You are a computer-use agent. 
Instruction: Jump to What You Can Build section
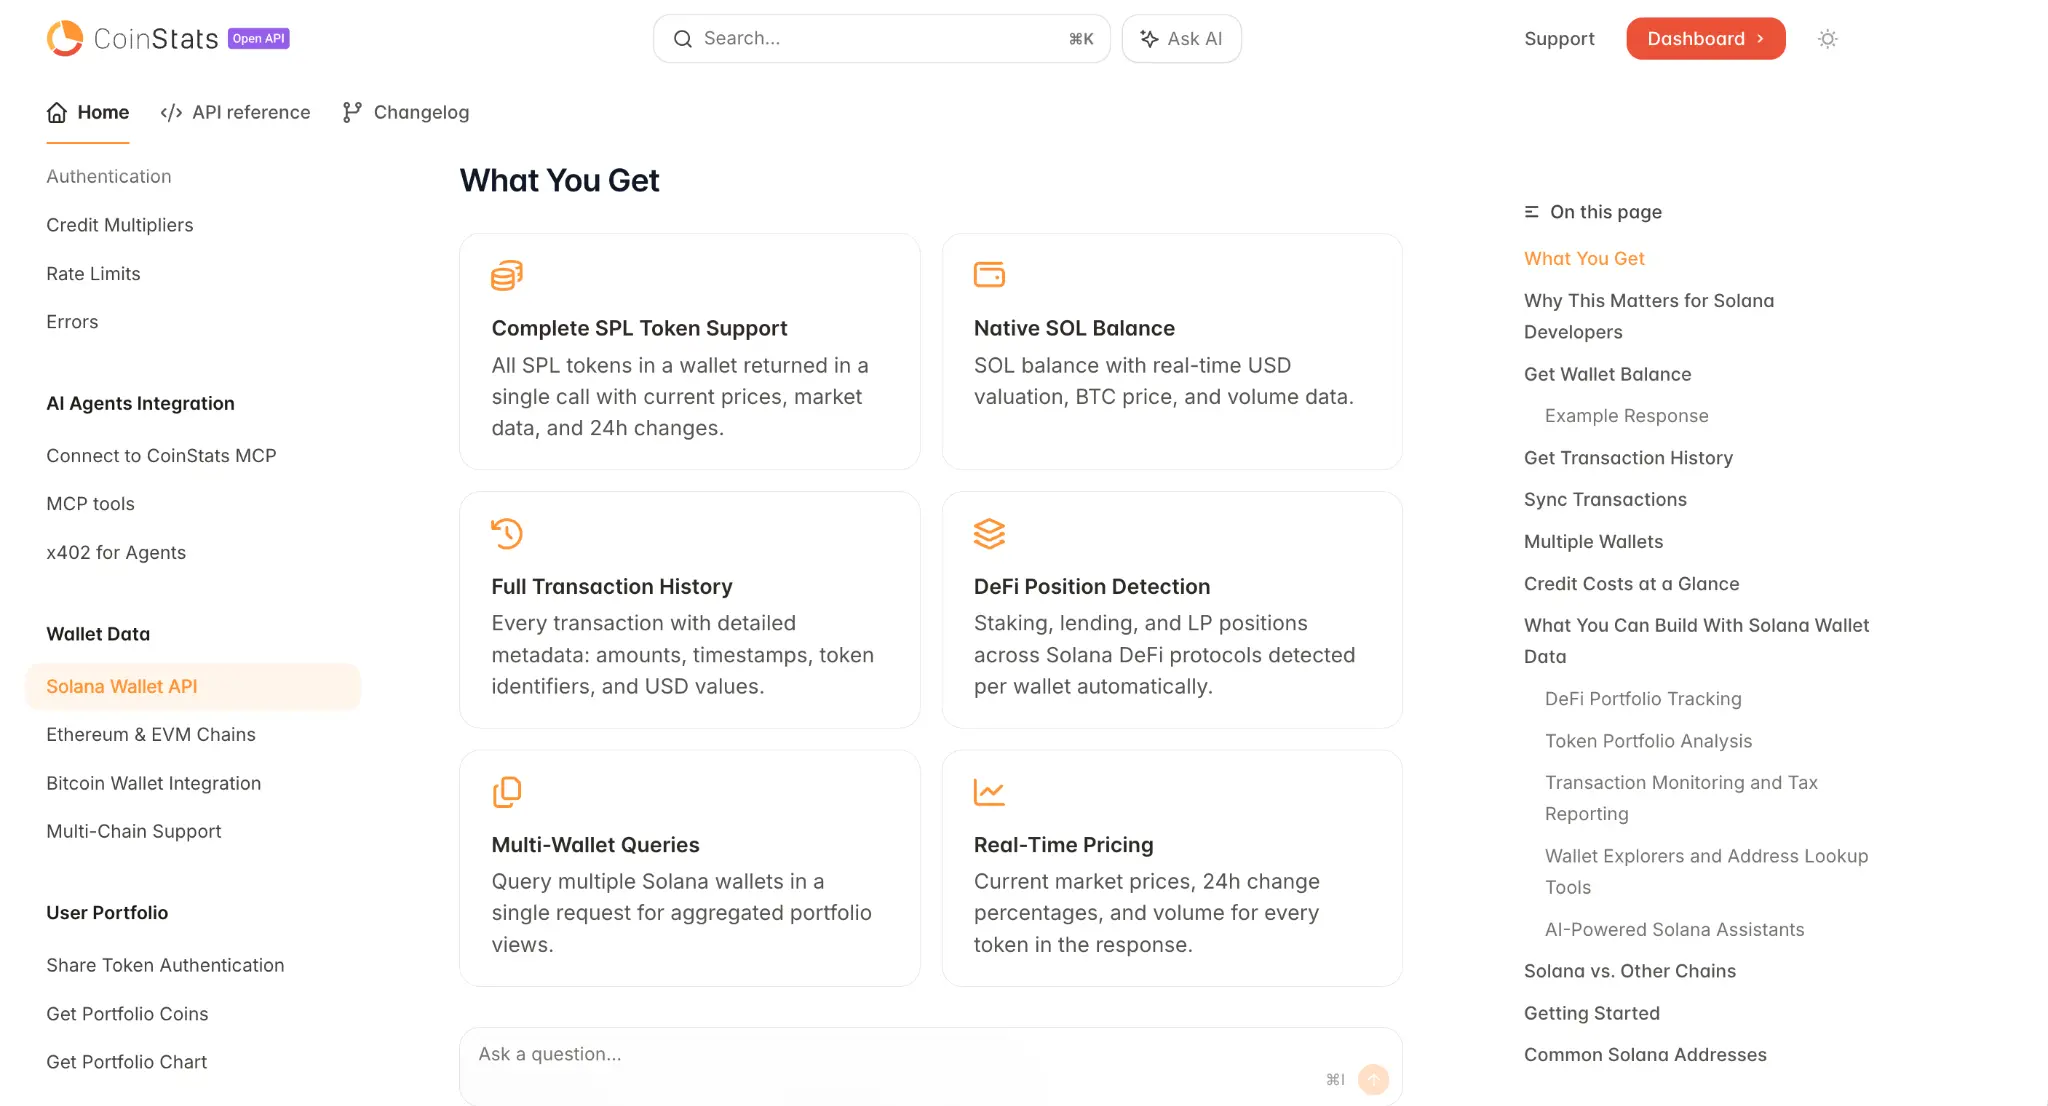coord(1697,641)
